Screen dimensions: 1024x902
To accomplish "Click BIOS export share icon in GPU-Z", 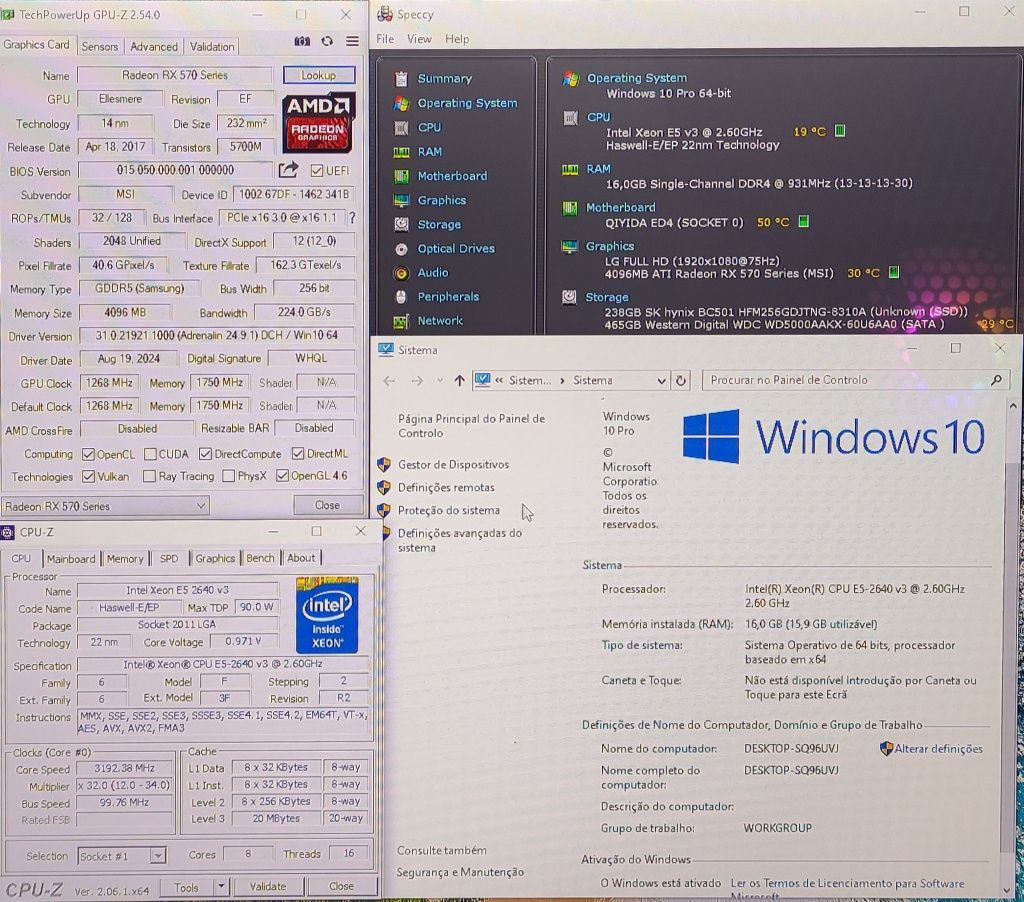I will 288,170.
